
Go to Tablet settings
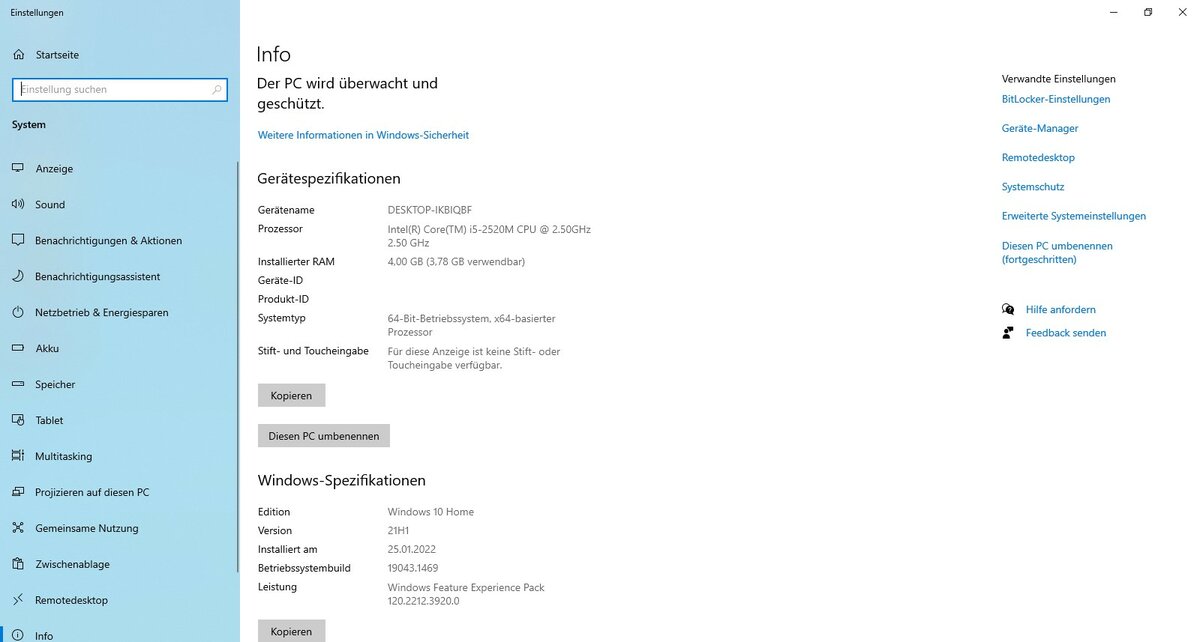49,421
